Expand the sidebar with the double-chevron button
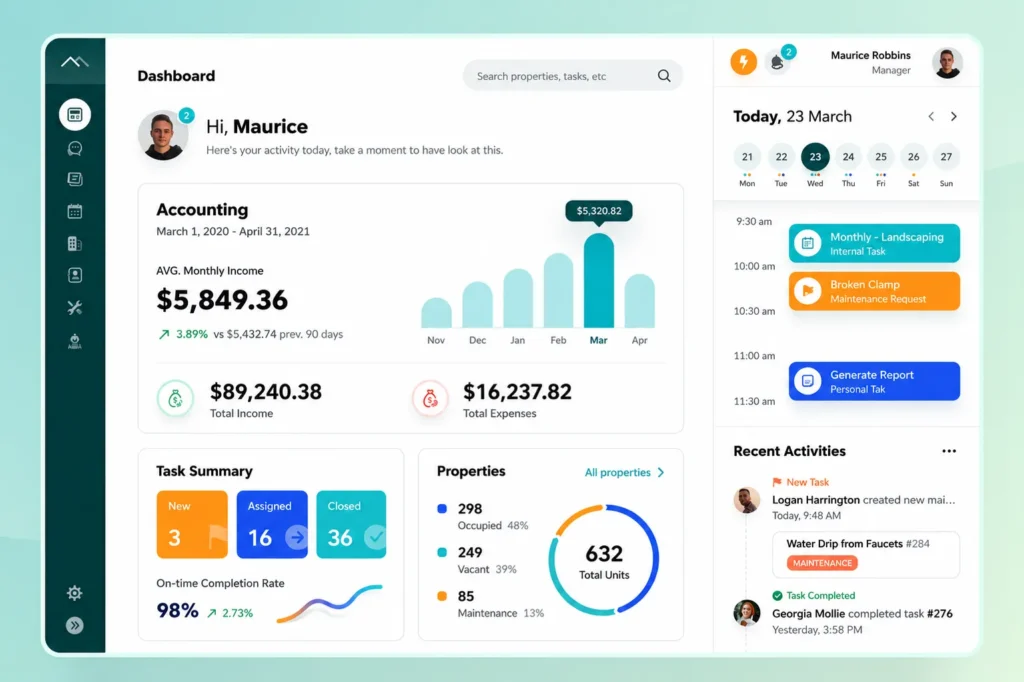 pos(74,626)
